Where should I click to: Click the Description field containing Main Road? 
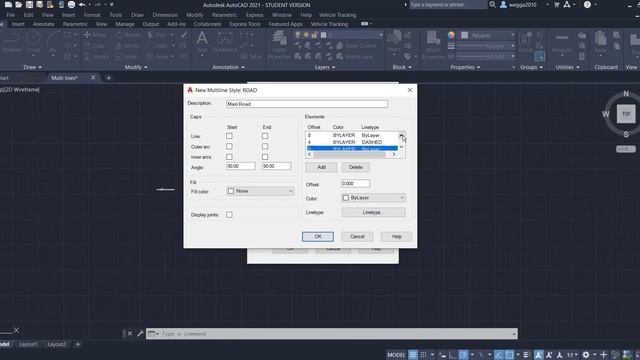pos(307,104)
